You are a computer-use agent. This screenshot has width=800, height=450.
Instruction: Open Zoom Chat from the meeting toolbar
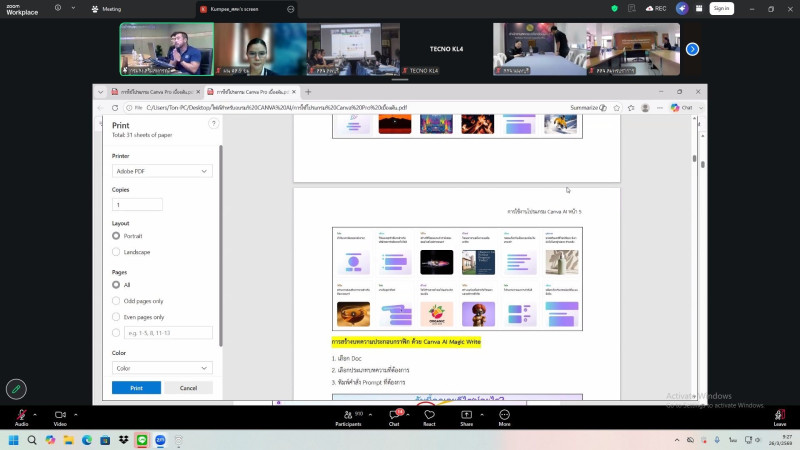click(394, 415)
